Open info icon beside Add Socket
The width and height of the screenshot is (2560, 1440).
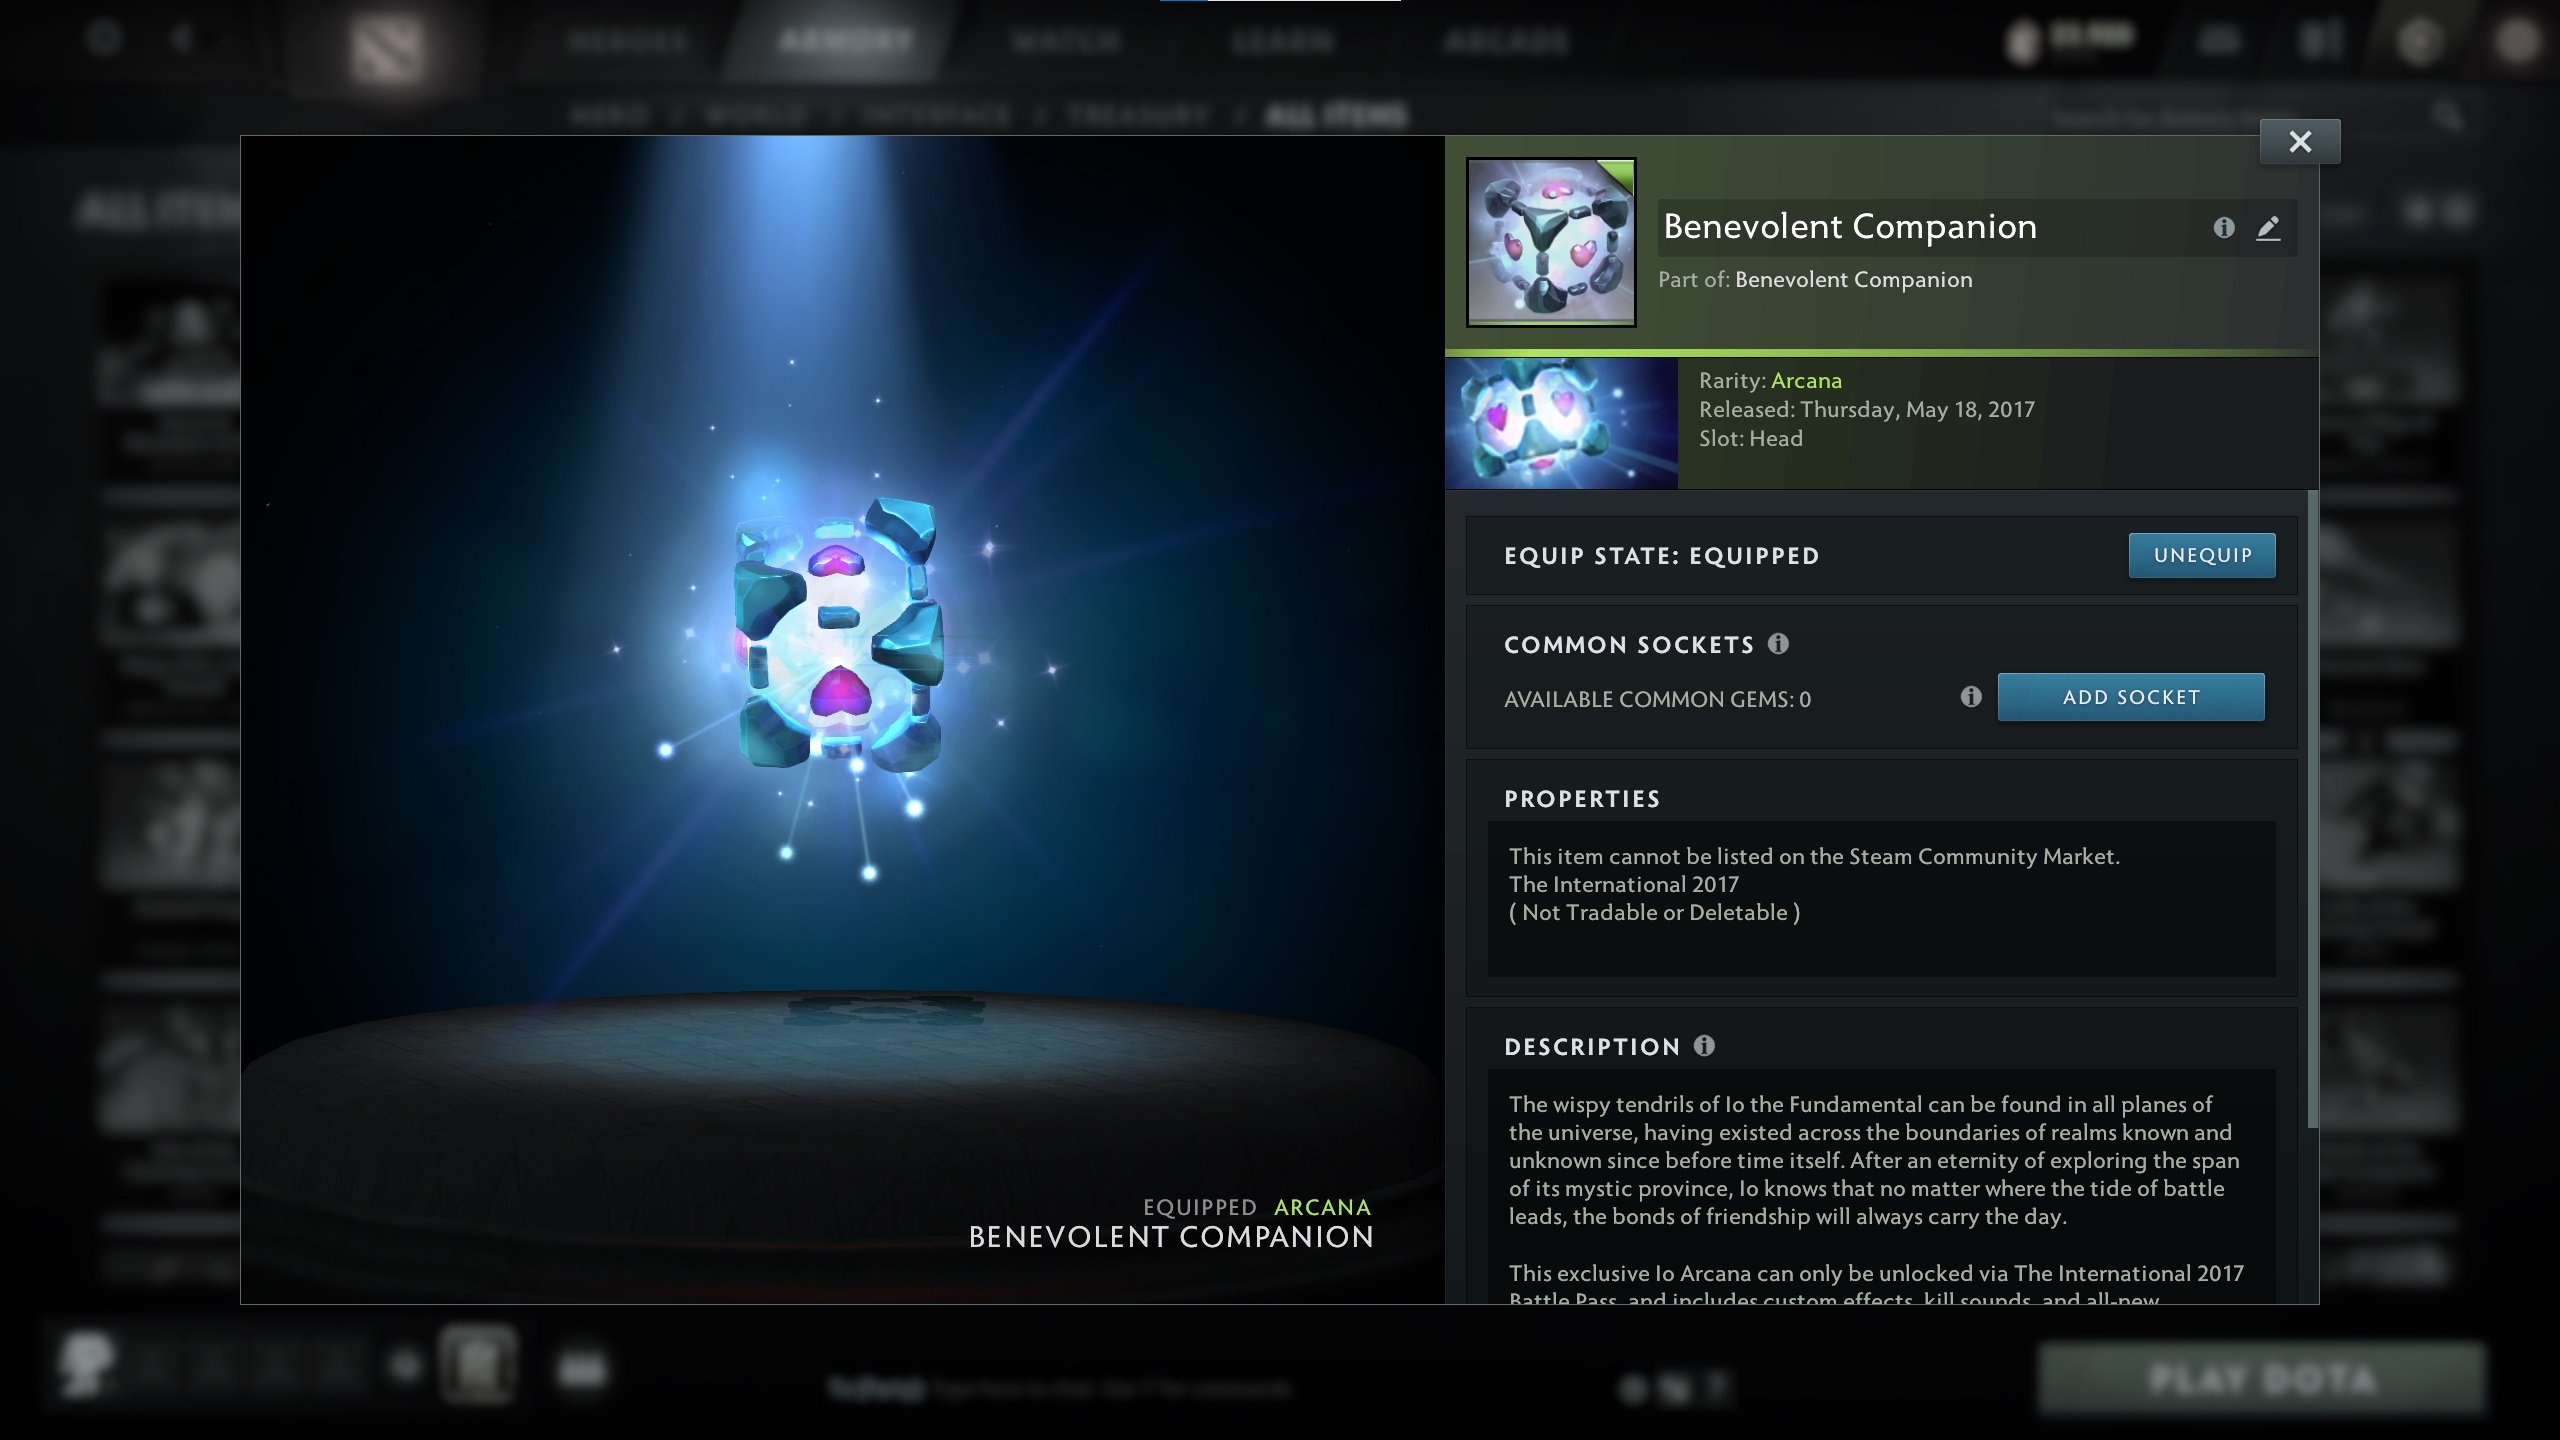(x=1970, y=697)
